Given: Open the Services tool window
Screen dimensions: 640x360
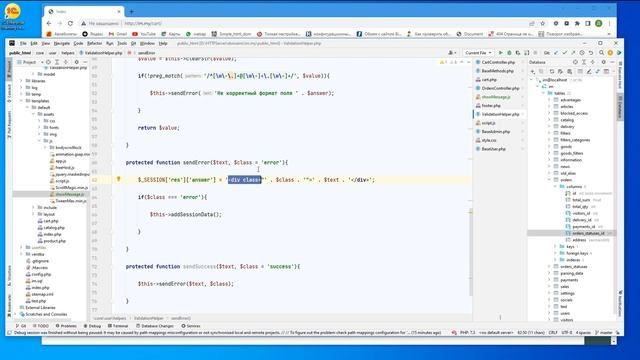Looking at the screenshot, I should click(191, 326).
